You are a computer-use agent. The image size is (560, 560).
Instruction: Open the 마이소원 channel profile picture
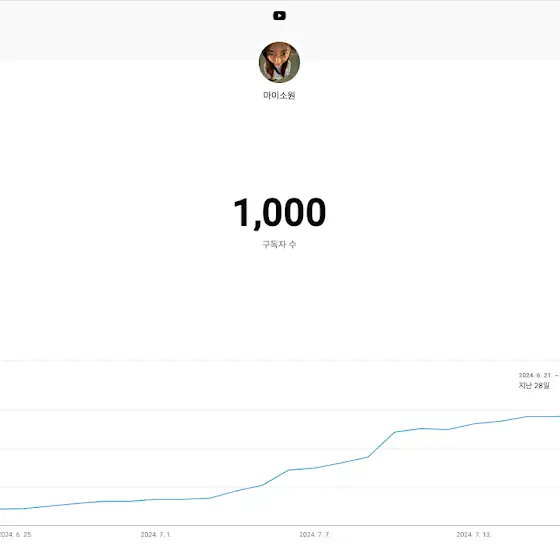click(x=279, y=62)
